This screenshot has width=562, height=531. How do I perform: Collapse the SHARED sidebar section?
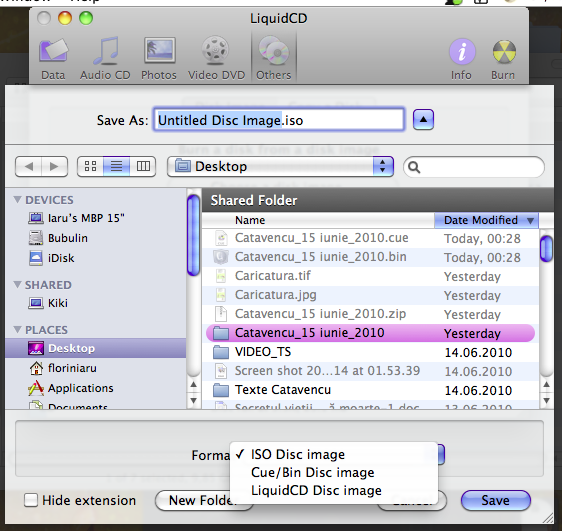click(17, 284)
